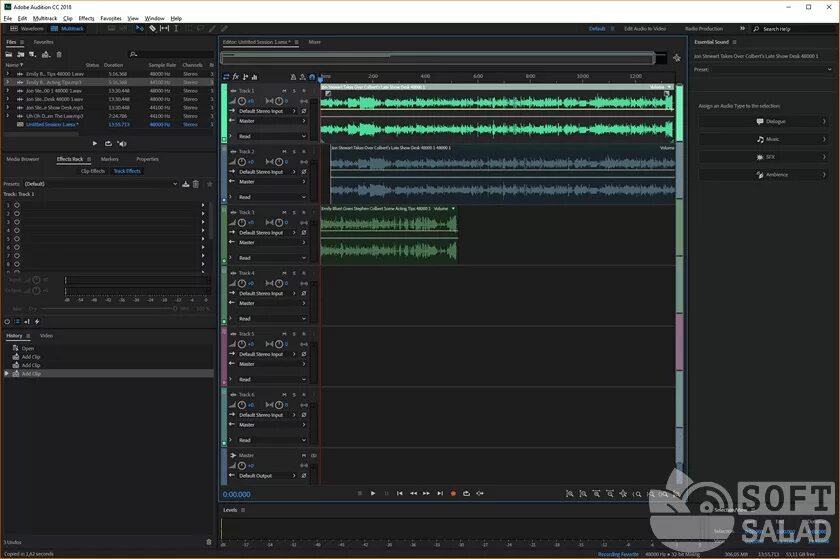Show inputs/outputs section in track controls
Screen dimensions: 840x559
coord(226,77)
